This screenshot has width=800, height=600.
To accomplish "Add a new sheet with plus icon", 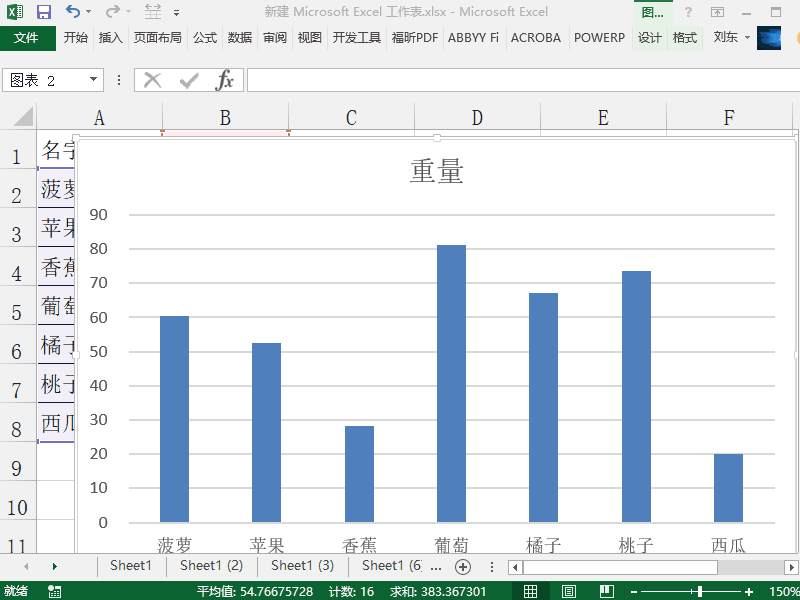I will [463, 566].
